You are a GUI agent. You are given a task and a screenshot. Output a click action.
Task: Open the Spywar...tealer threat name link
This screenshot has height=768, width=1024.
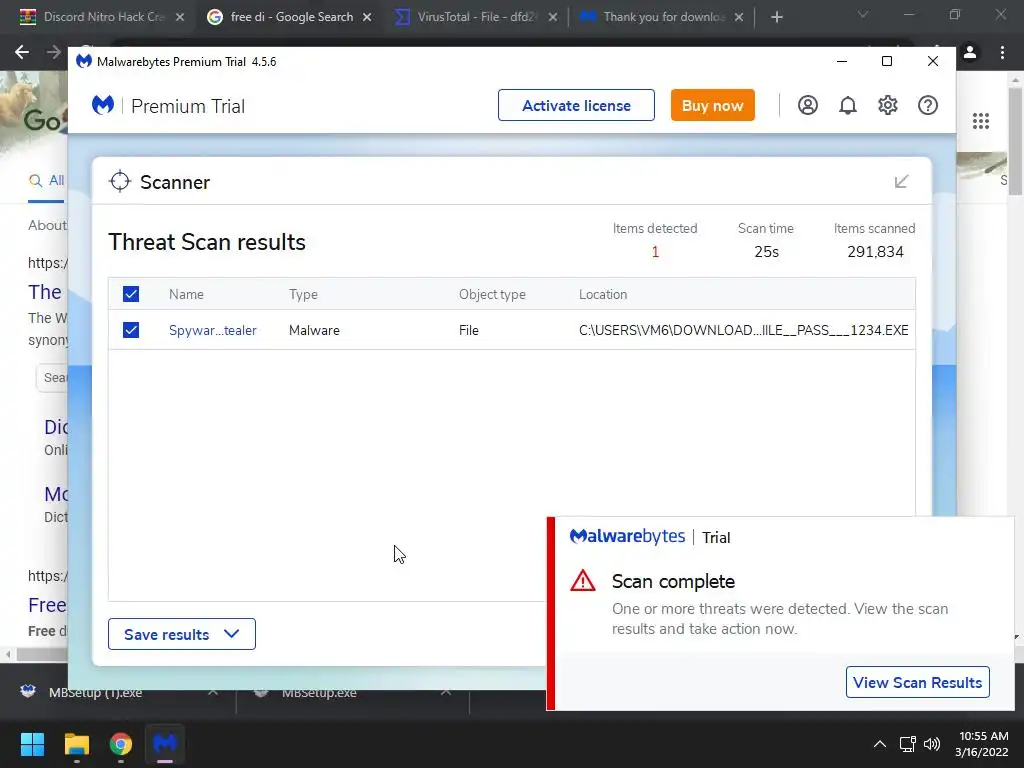(213, 330)
